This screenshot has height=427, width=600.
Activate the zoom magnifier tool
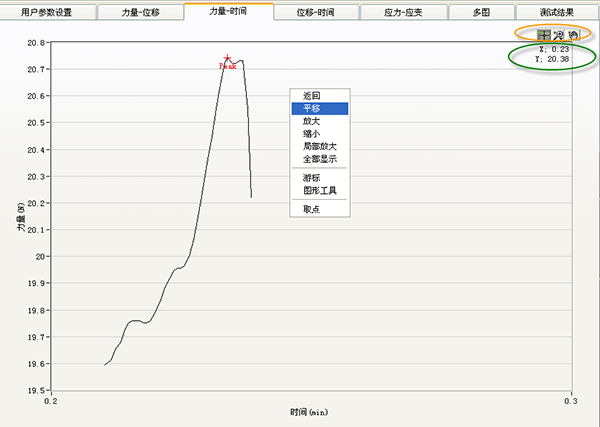click(x=558, y=35)
